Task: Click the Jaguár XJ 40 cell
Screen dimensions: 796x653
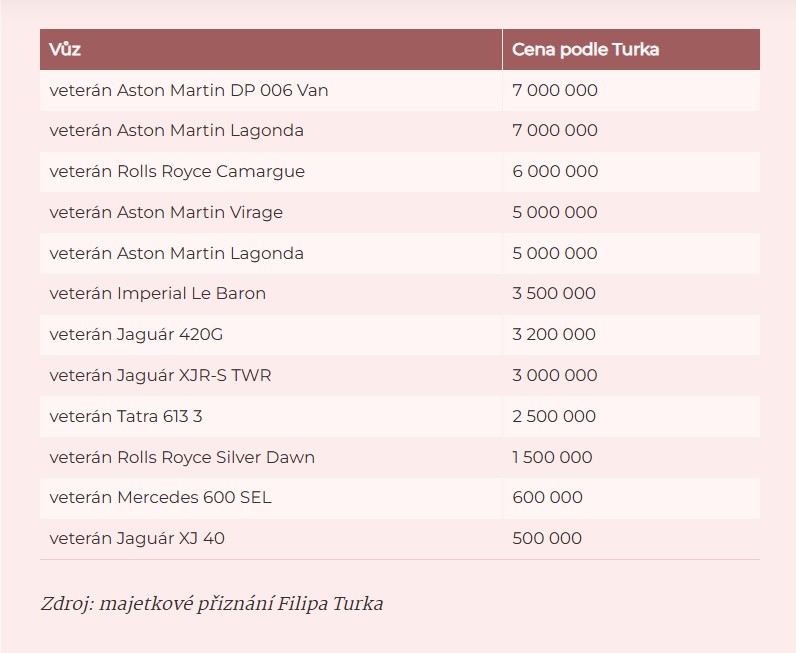Action: (137, 538)
